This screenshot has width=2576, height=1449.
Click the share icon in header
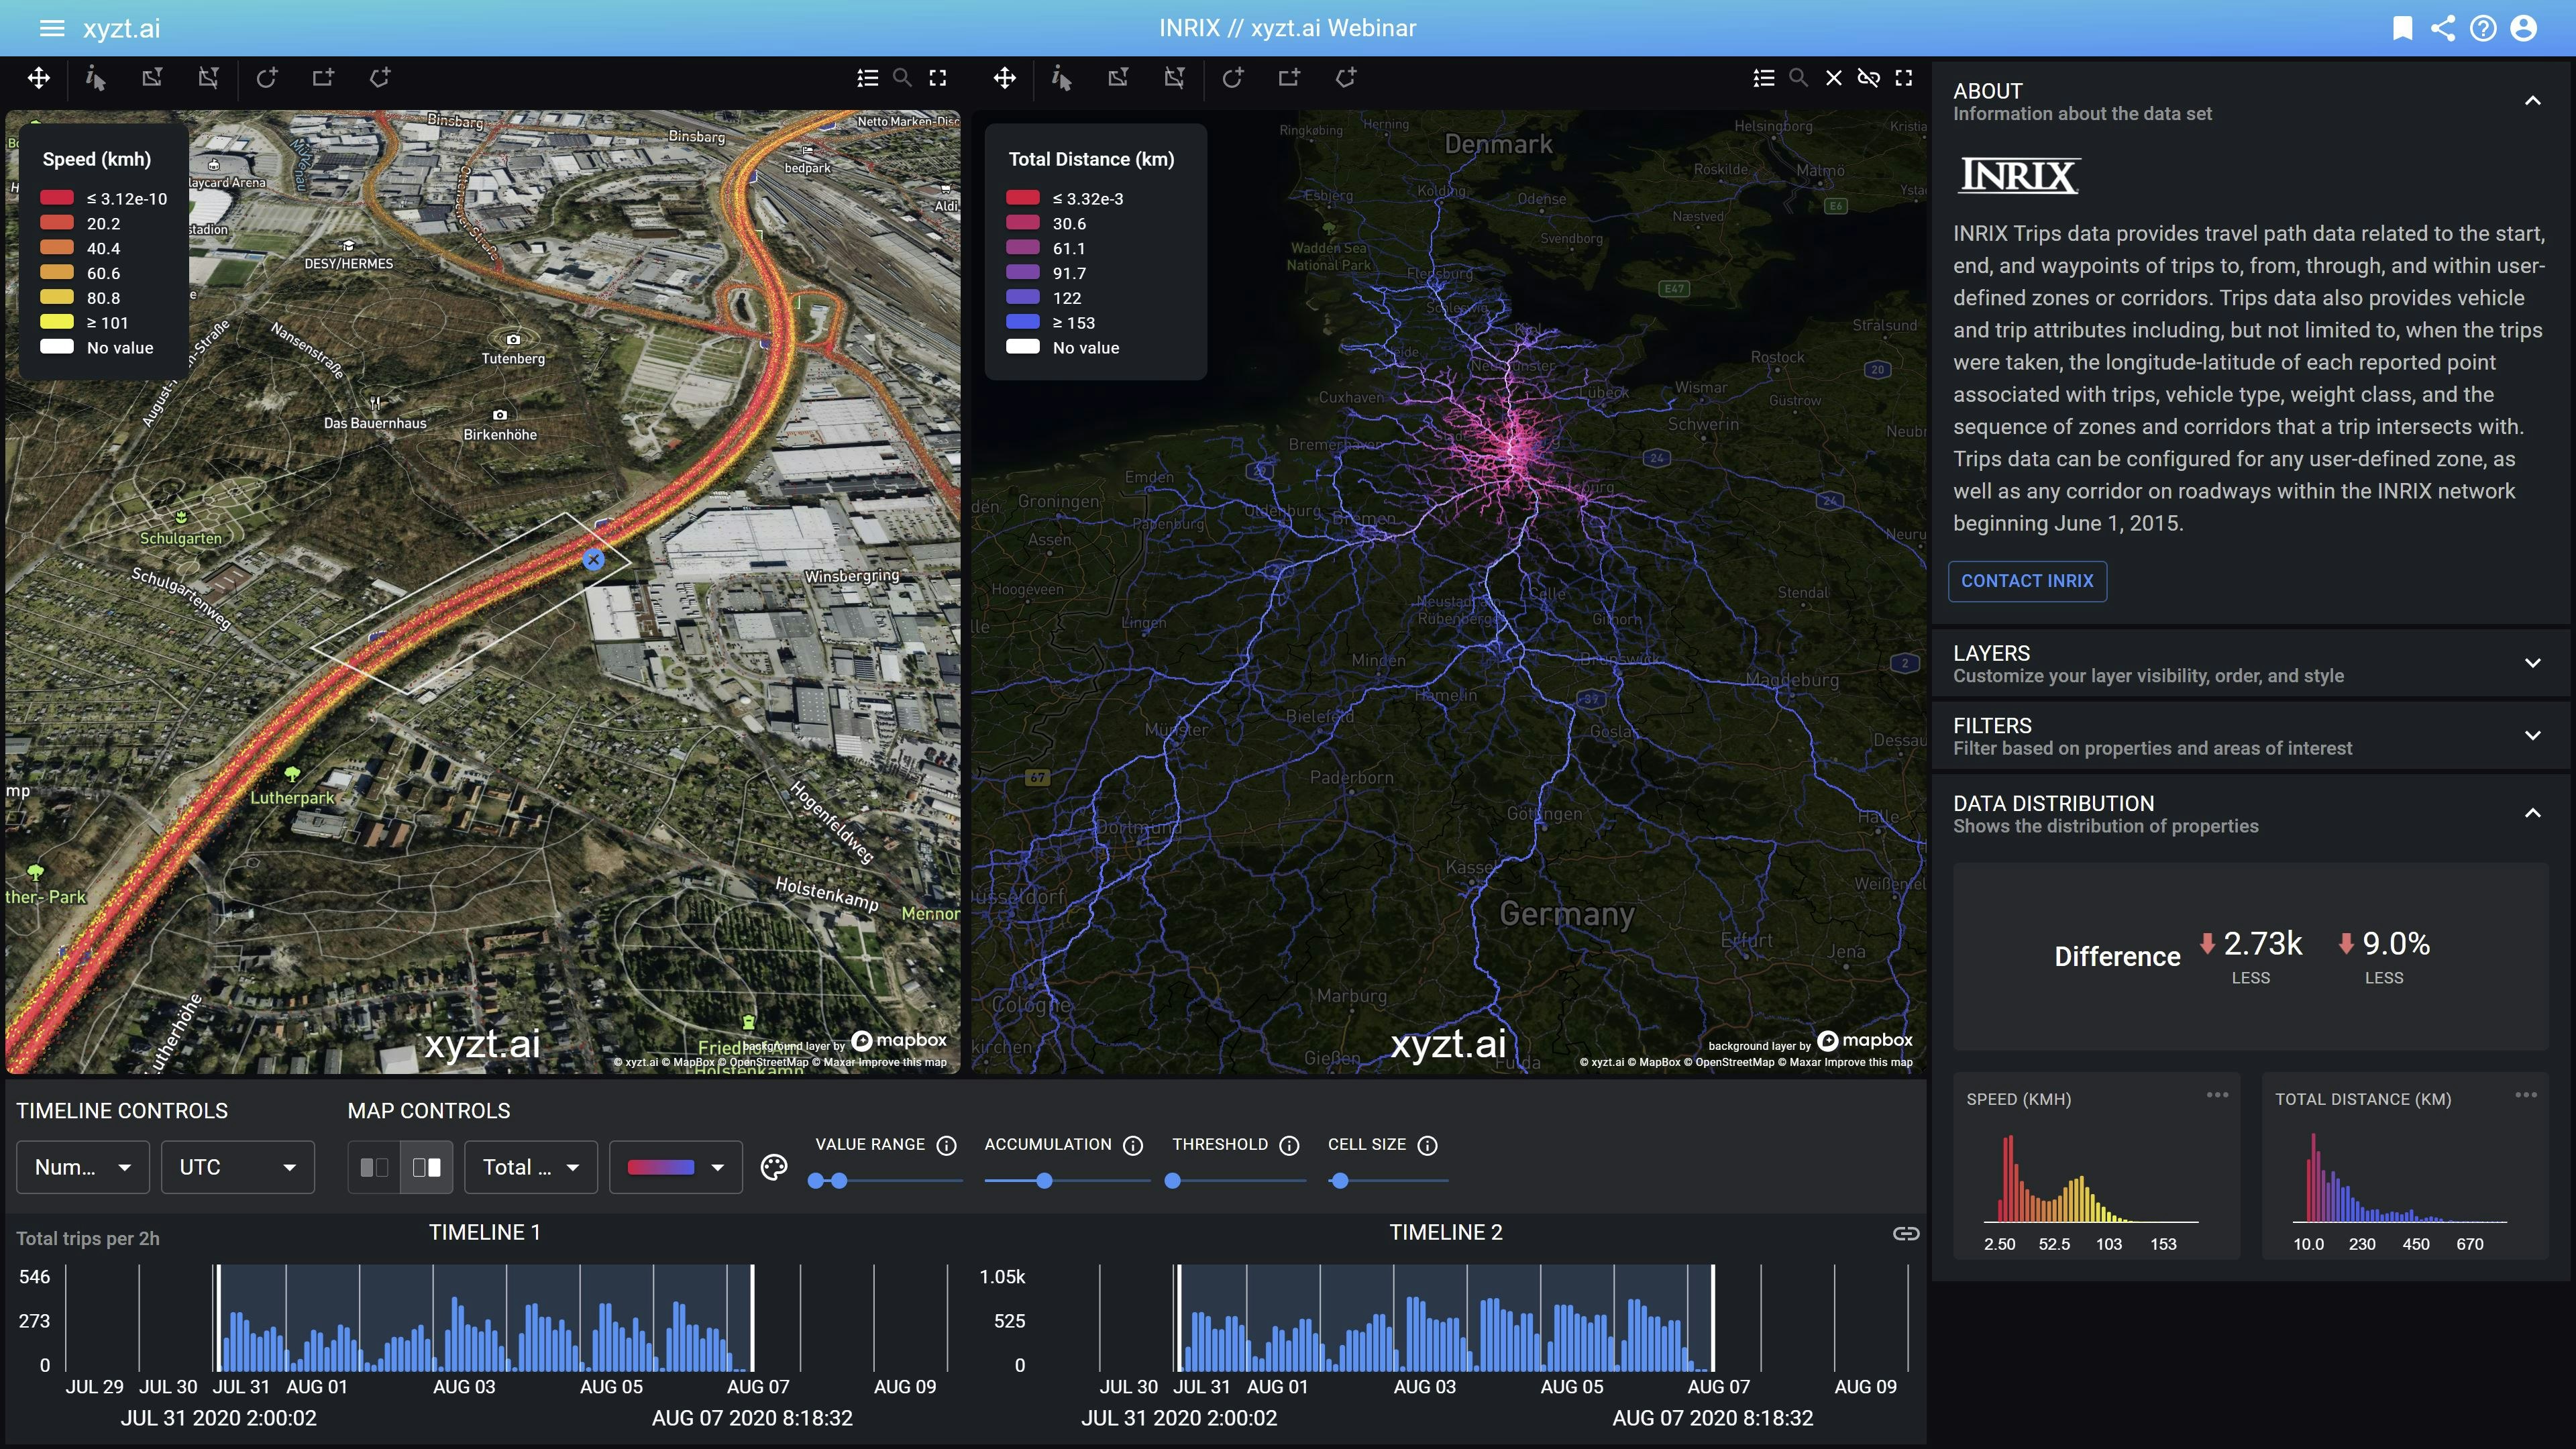(x=2442, y=28)
